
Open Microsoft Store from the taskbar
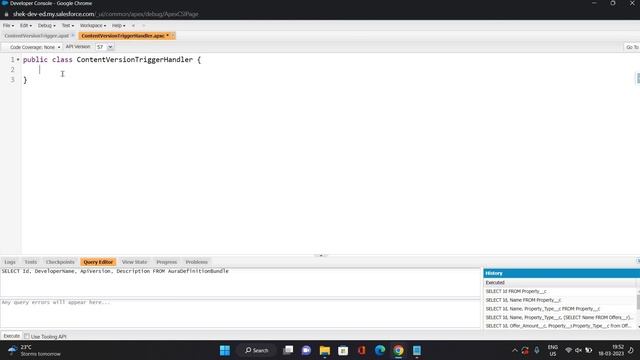point(343,350)
